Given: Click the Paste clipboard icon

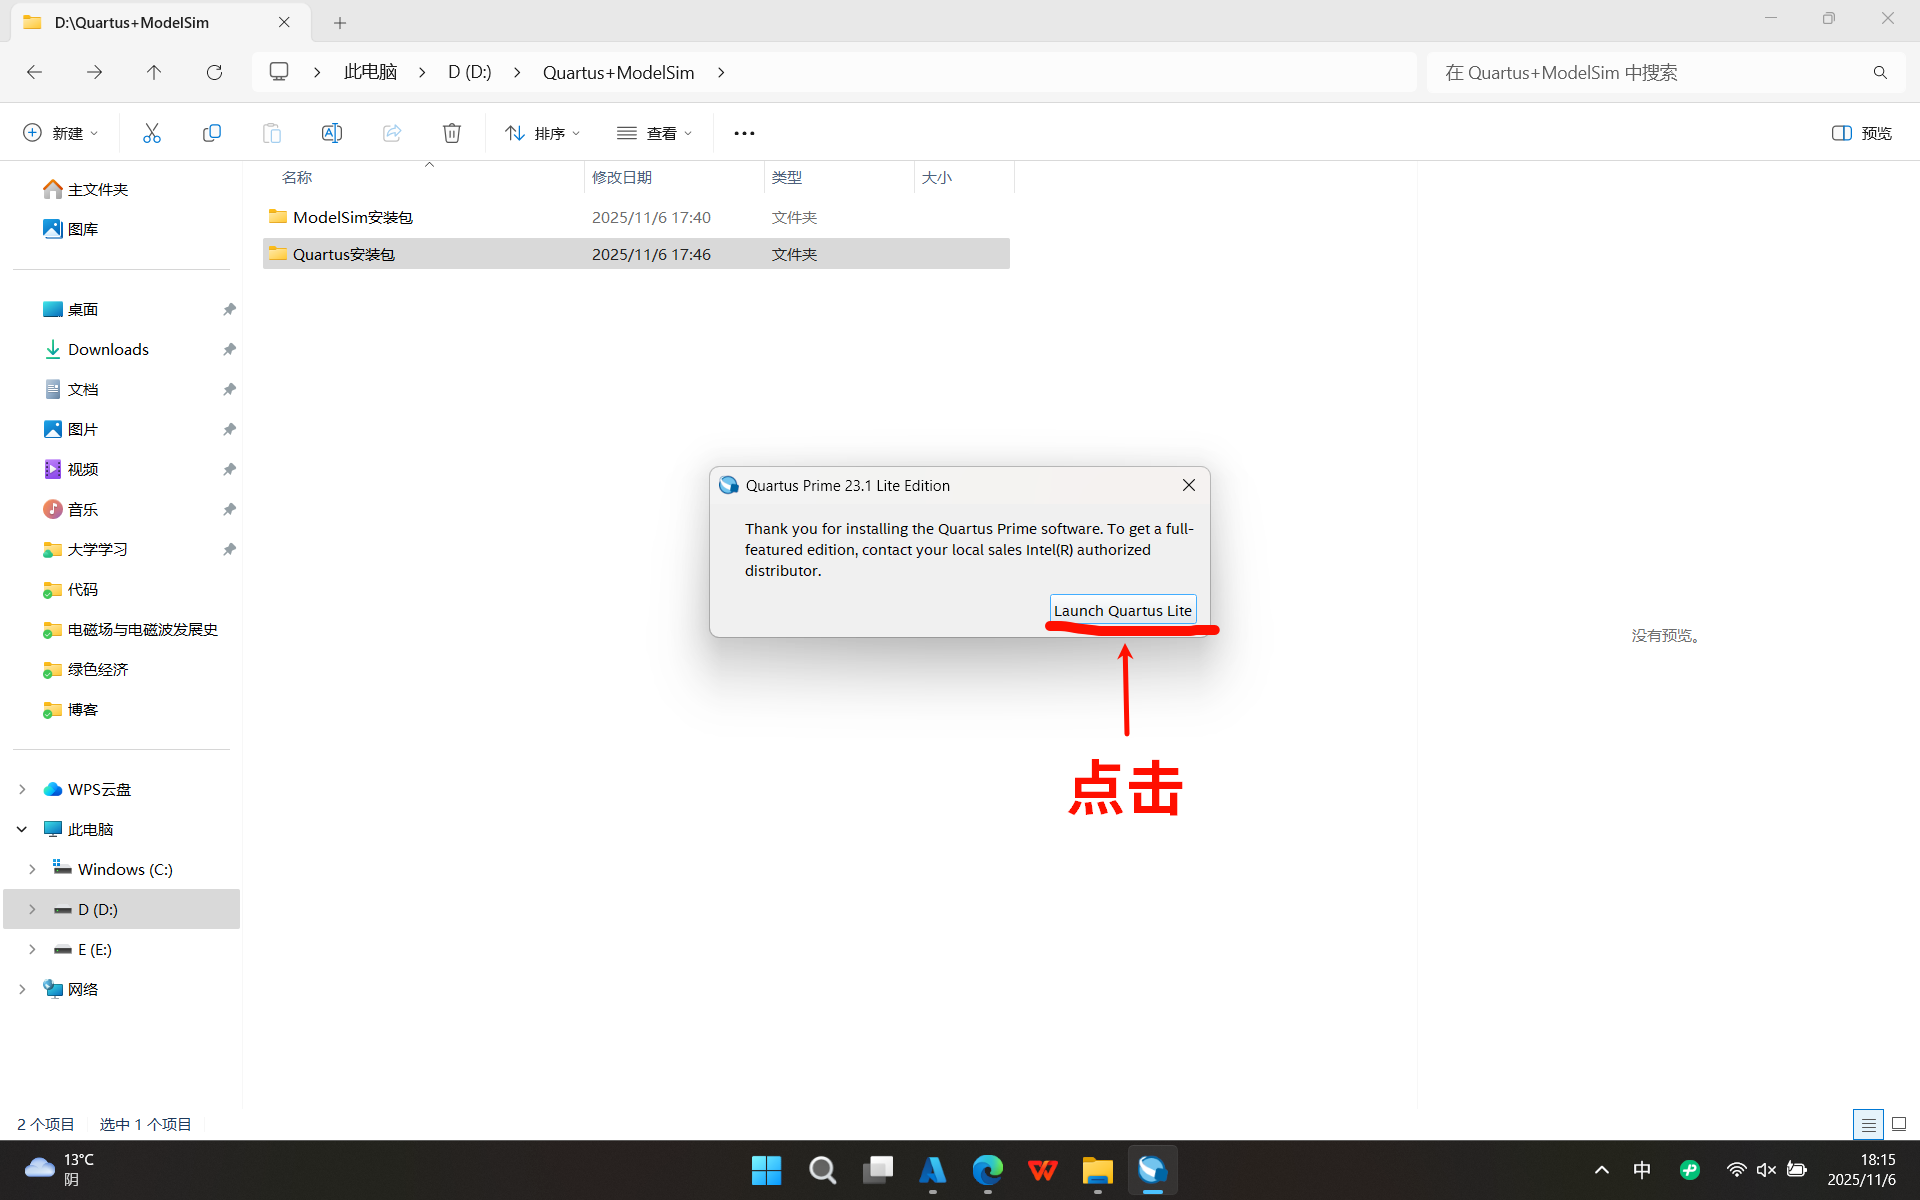Looking at the screenshot, I should (x=272, y=133).
